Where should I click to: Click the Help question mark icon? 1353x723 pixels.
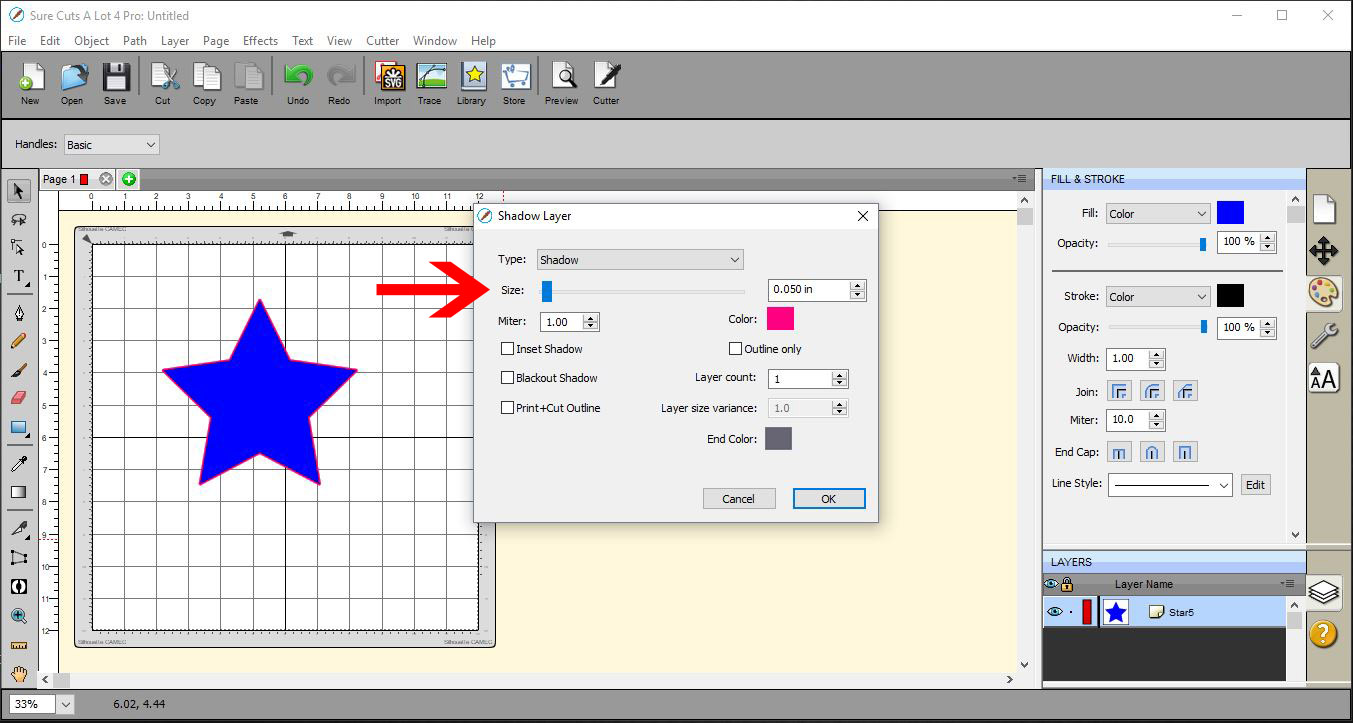pos(1323,633)
